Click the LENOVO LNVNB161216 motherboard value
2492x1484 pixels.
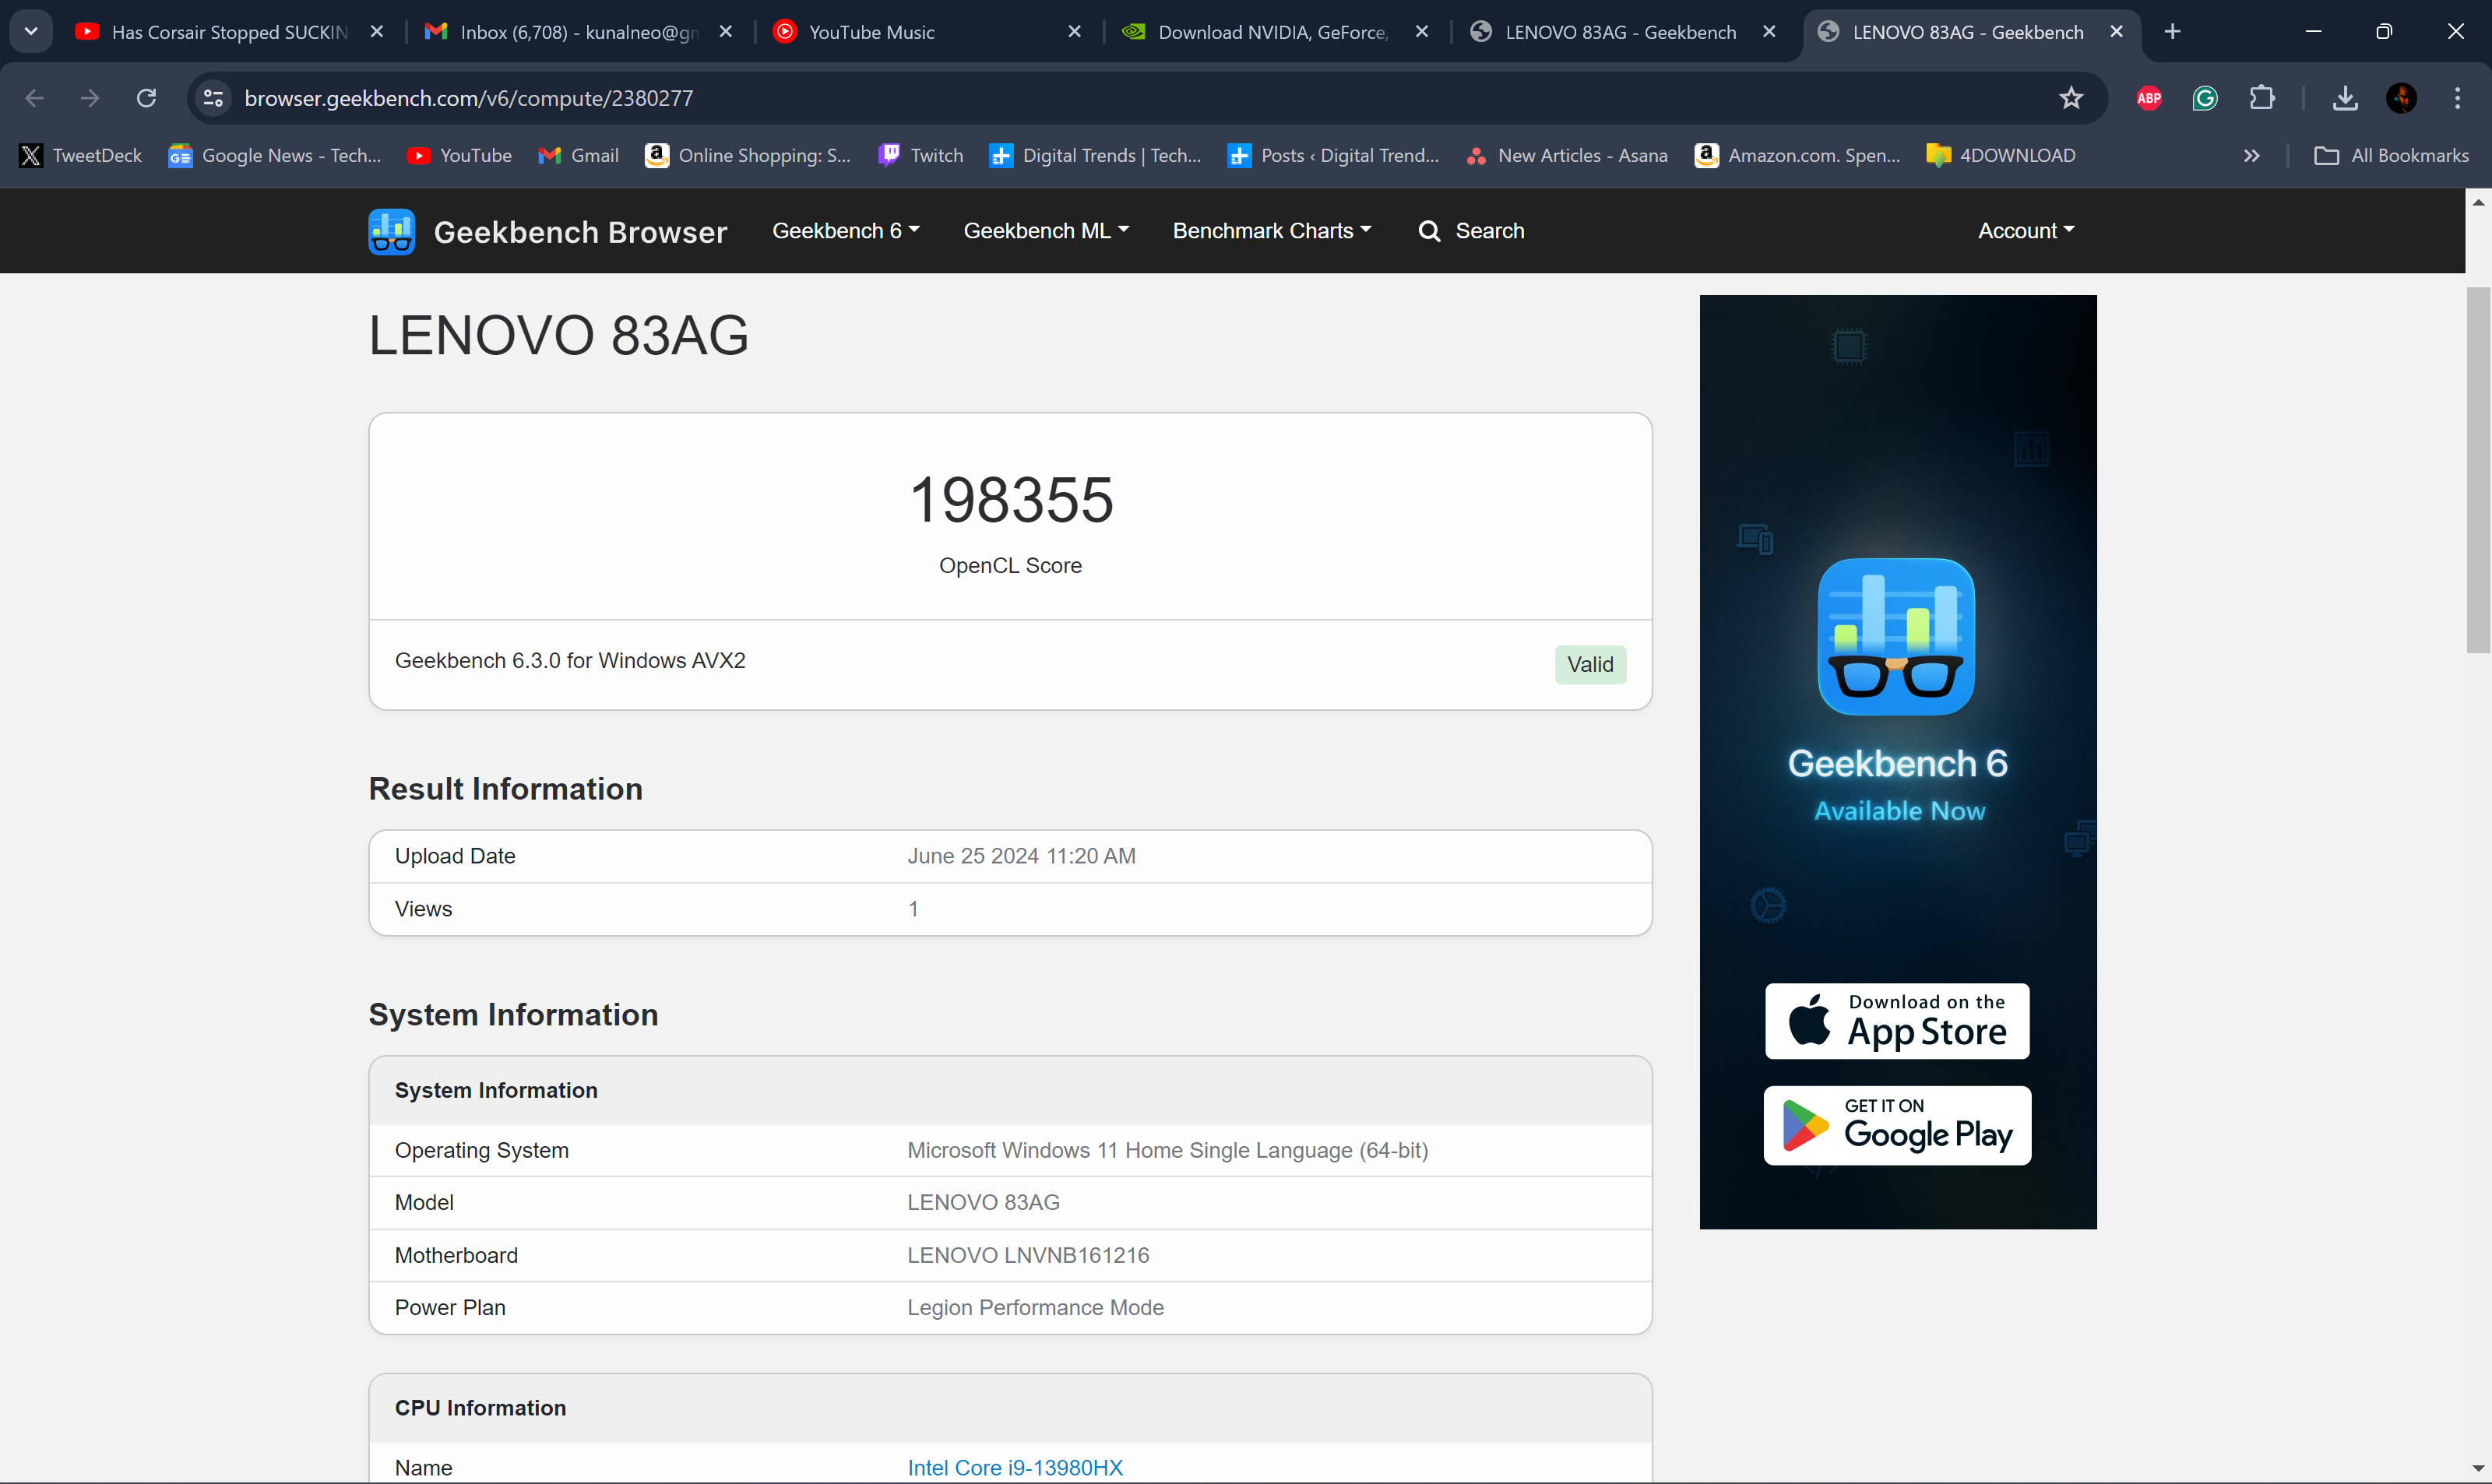tap(1028, 1255)
